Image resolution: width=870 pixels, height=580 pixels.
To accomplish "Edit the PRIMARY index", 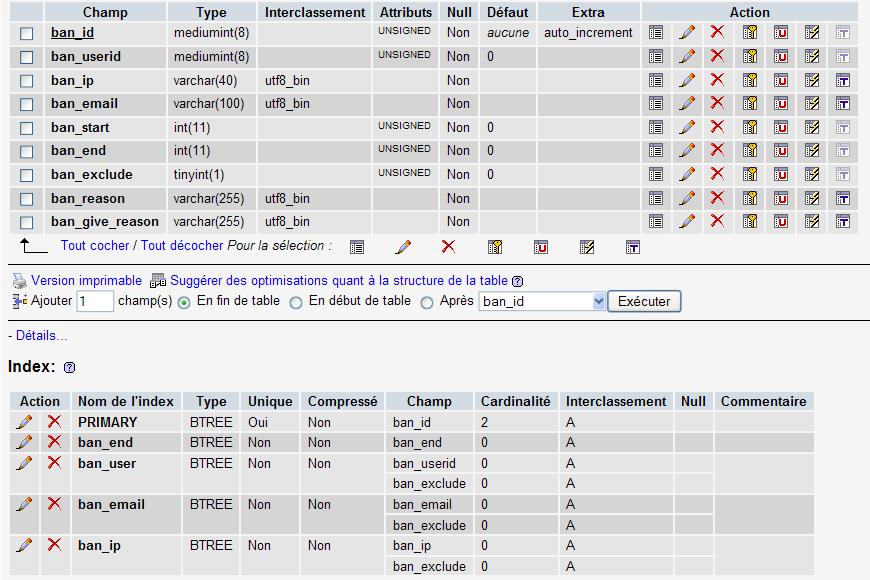I will click(24, 422).
